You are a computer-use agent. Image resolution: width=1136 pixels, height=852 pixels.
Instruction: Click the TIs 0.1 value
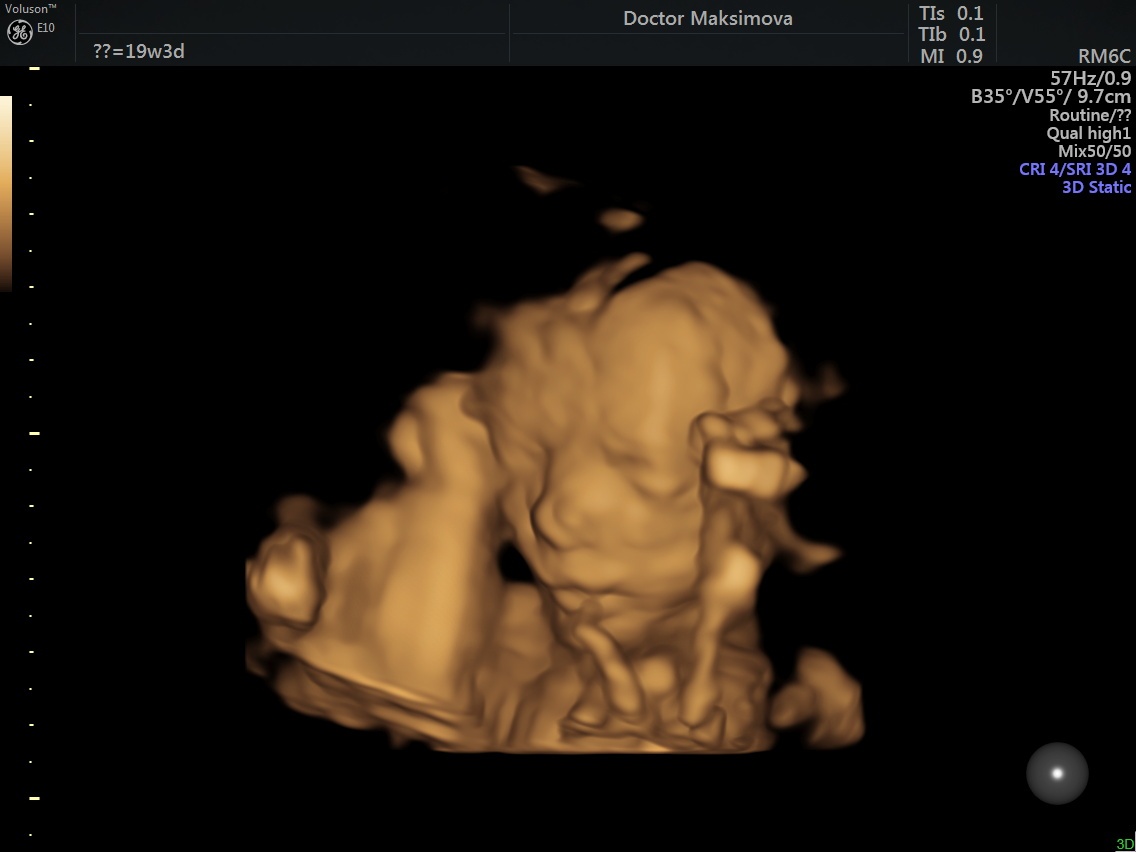pyautogui.click(x=951, y=13)
